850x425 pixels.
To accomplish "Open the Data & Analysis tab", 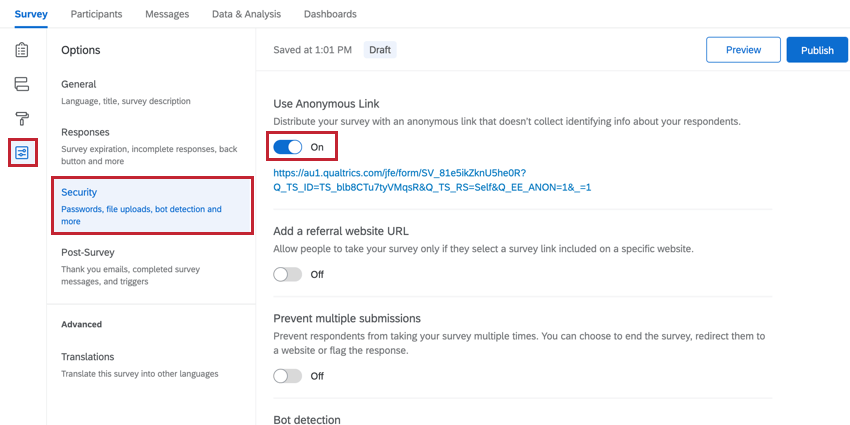I will (x=246, y=14).
